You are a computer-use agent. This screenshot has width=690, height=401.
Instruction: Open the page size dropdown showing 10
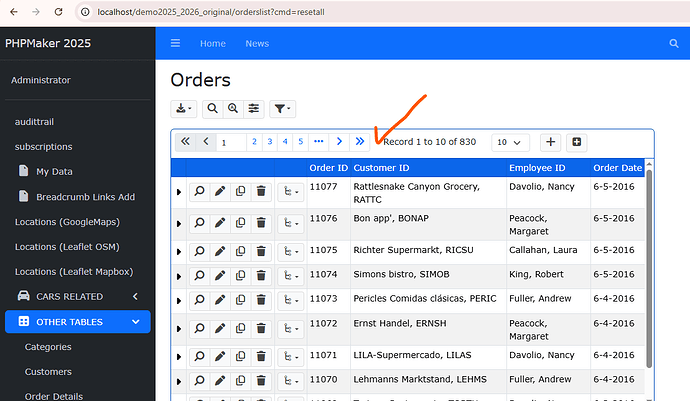tap(509, 143)
